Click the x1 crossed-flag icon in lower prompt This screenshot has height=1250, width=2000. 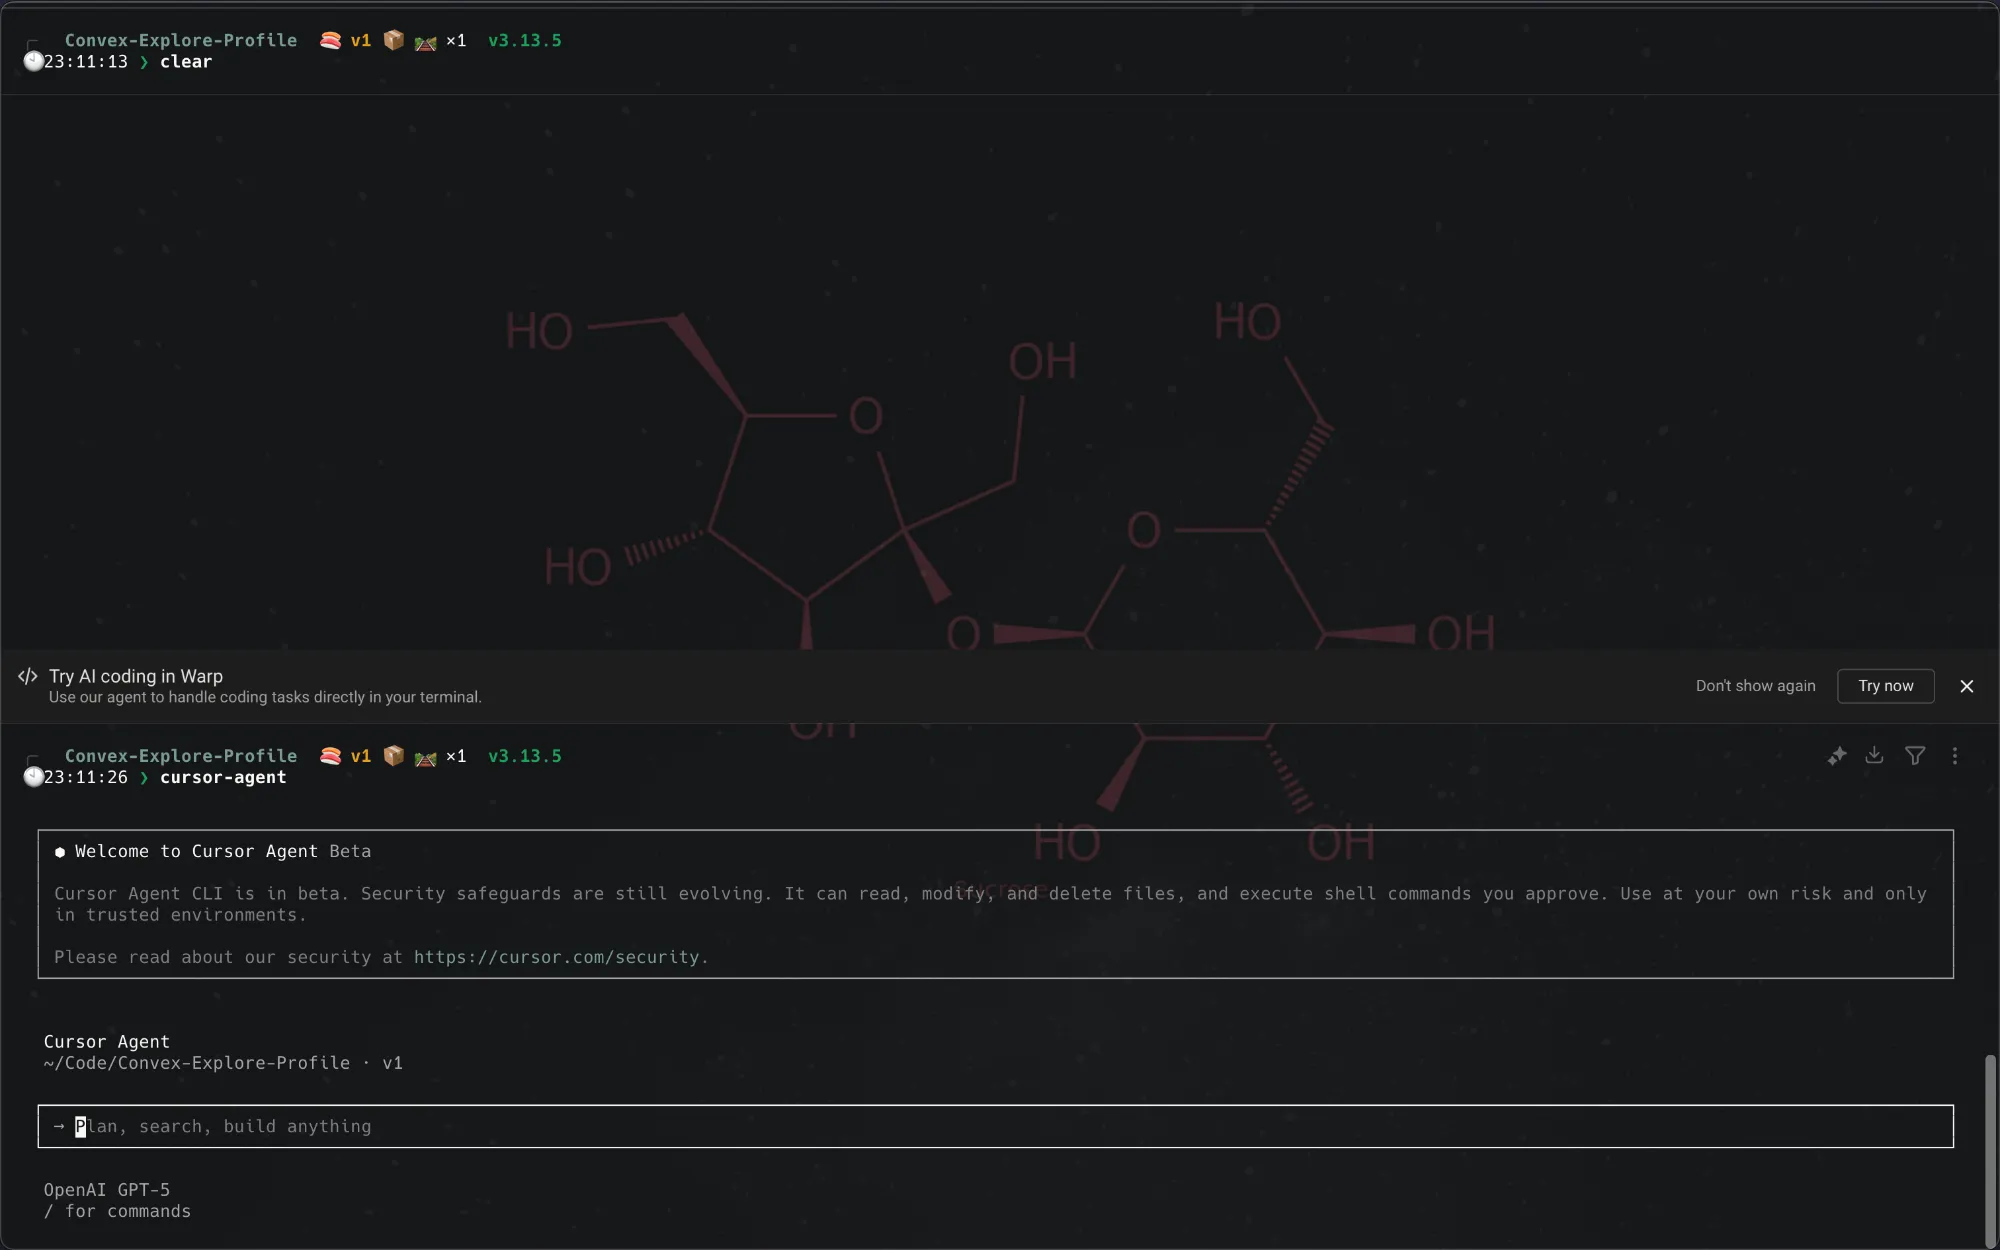pos(426,757)
